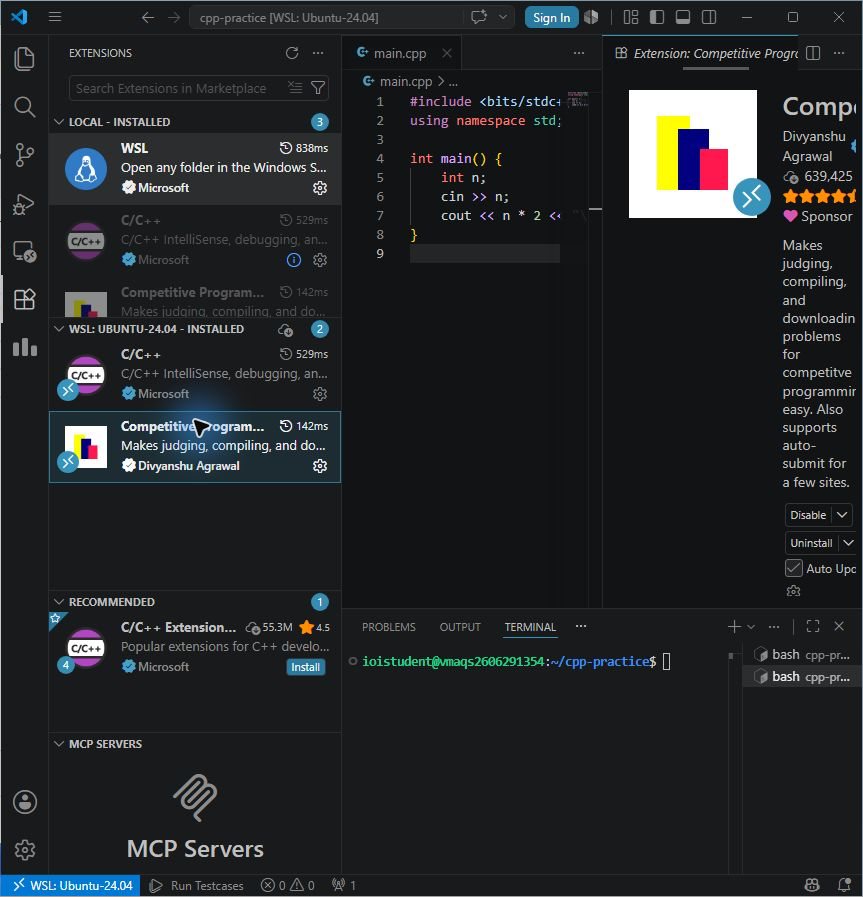863x897 pixels.
Task: Open the Source Control view
Action: tap(24, 155)
